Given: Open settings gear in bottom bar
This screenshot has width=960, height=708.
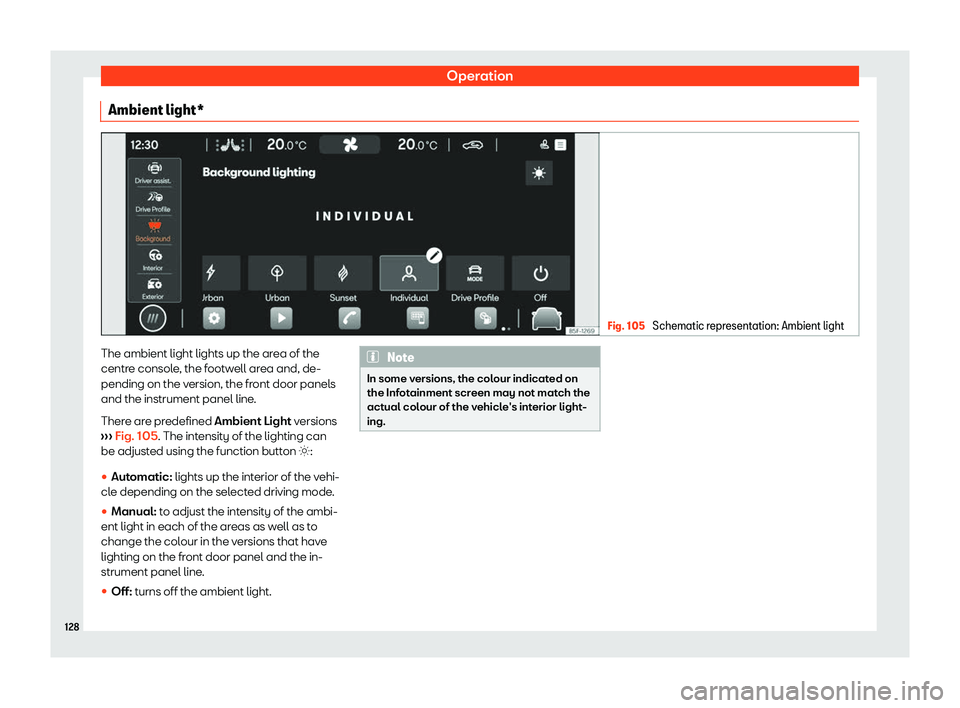Looking at the screenshot, I should (213, 318).
